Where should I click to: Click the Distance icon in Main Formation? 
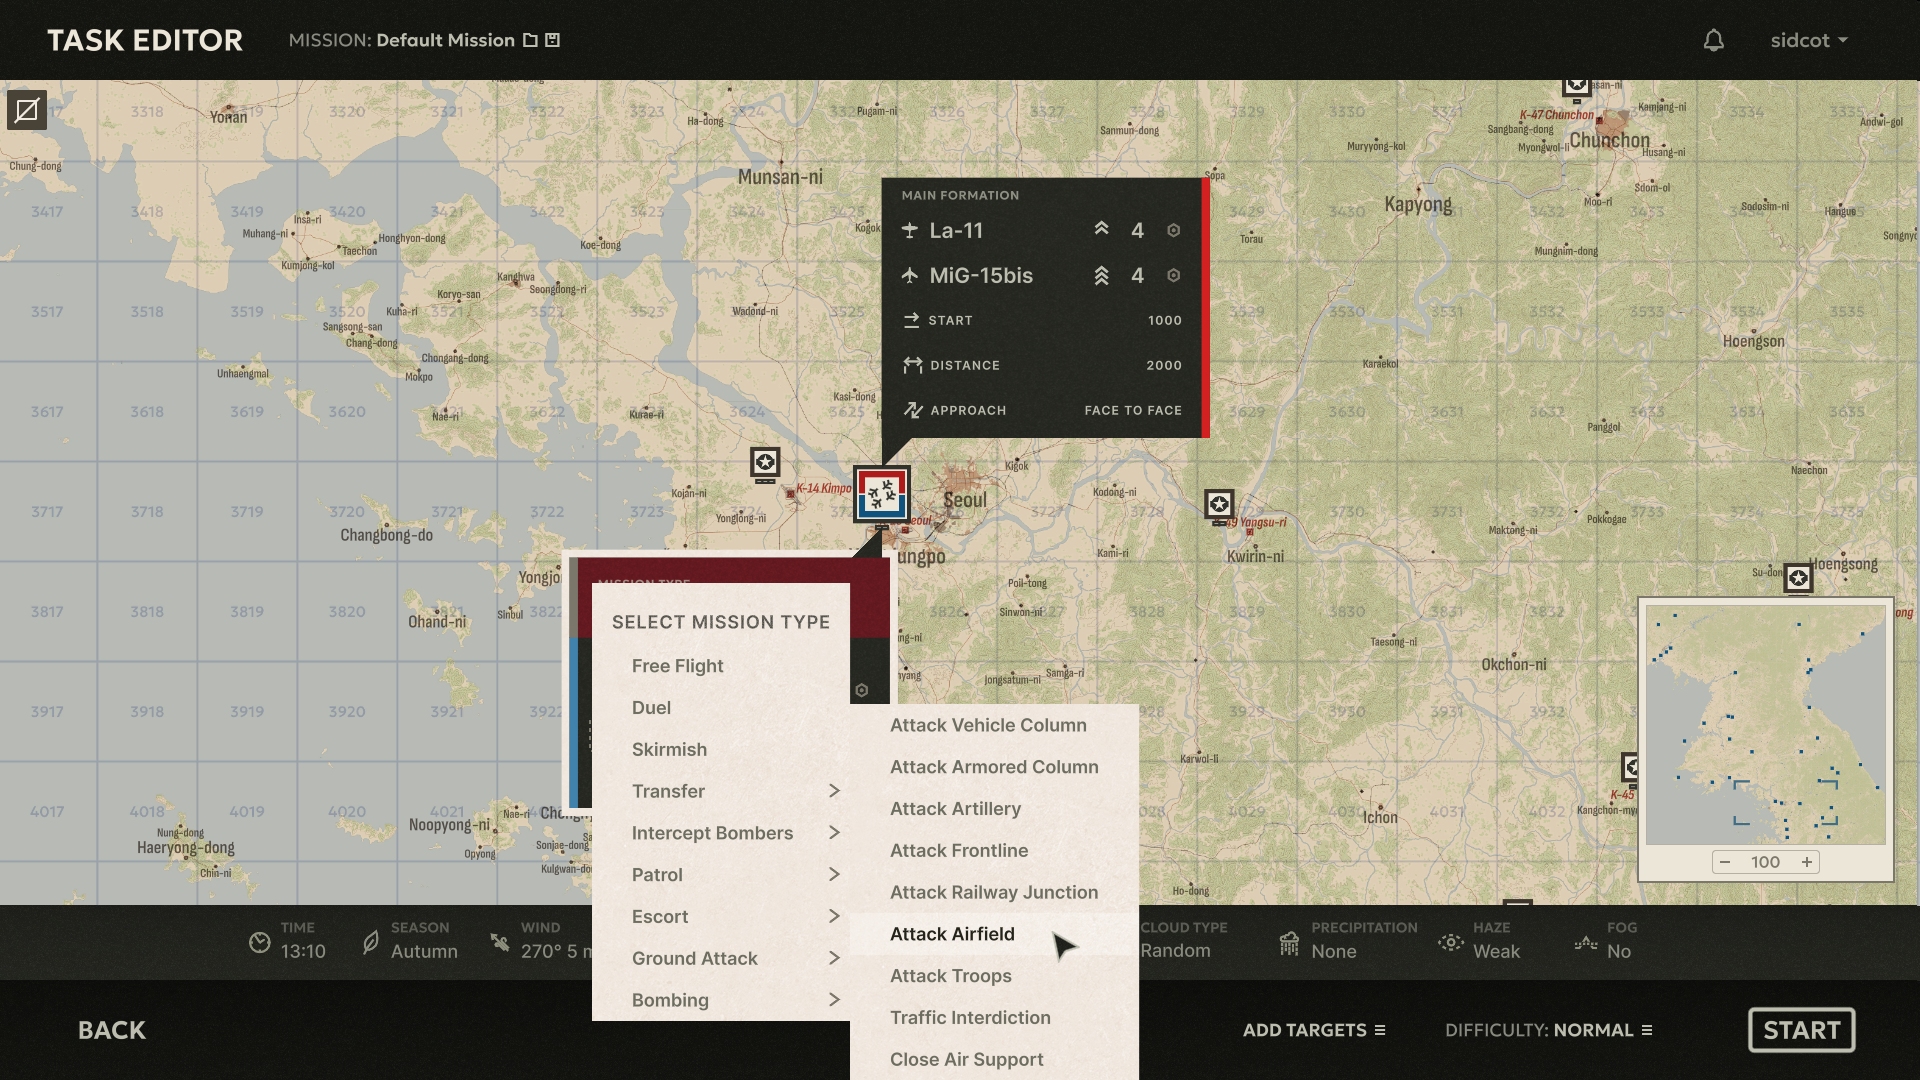[912, 365]
